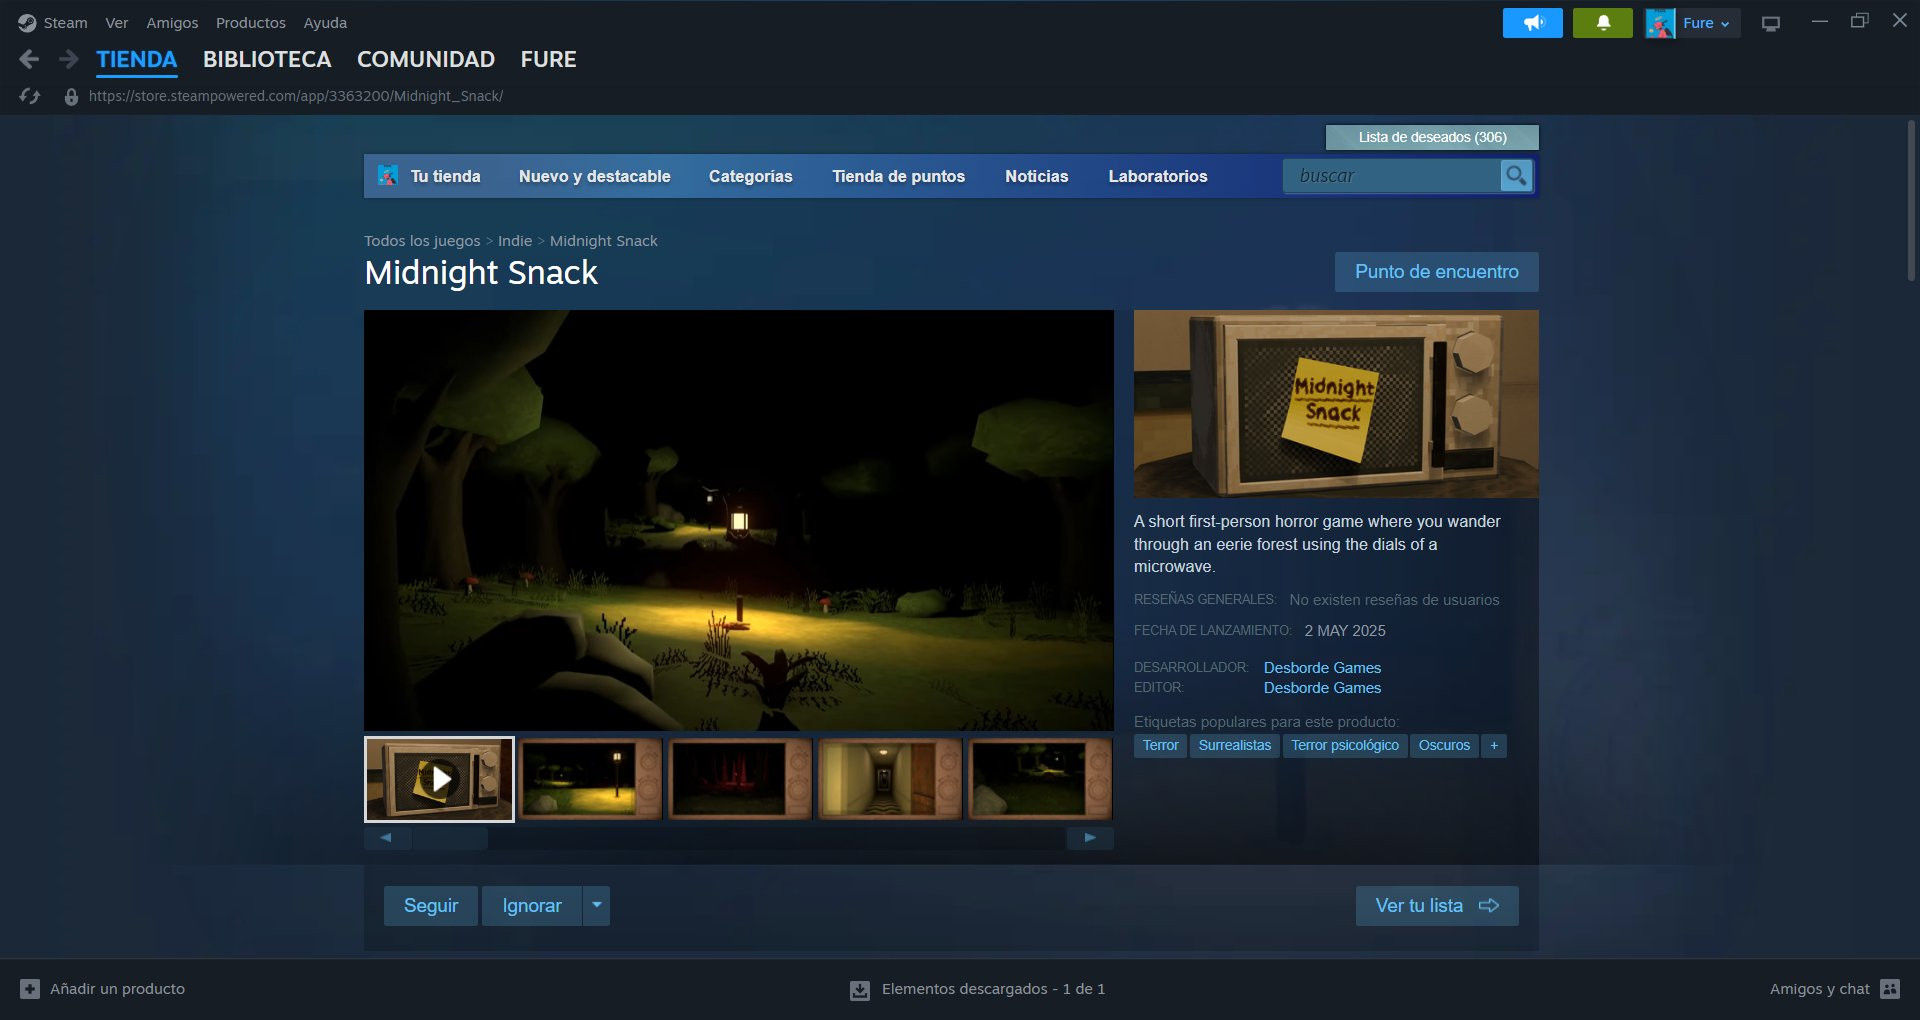This screenshot has width=1920, height=1020.
Task: Click the avatar icon beside Tu tienda
Action: (x=388, y=176)
